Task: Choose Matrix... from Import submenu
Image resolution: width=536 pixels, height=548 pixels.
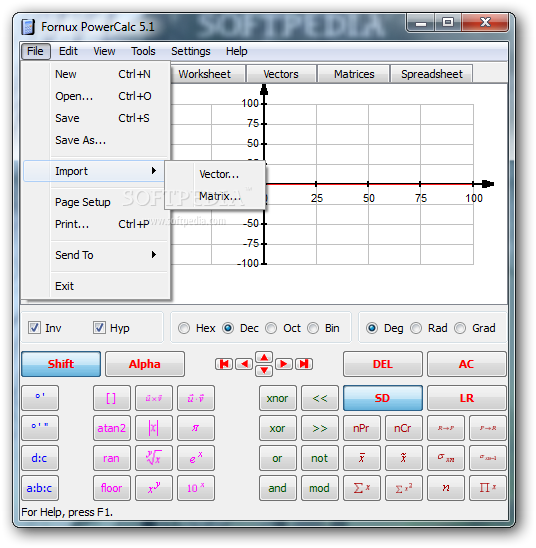Action: pos(220,196)
